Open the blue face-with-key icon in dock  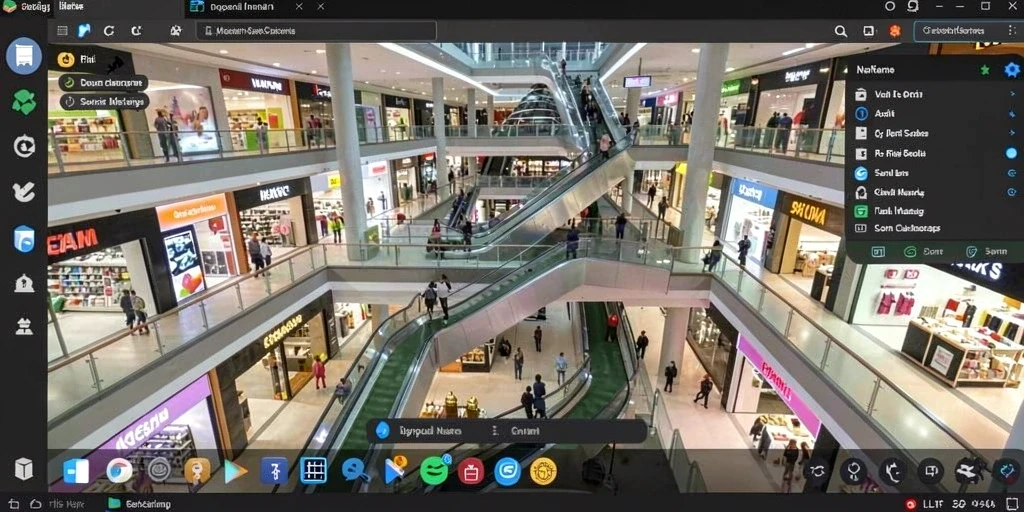(355, 471)
